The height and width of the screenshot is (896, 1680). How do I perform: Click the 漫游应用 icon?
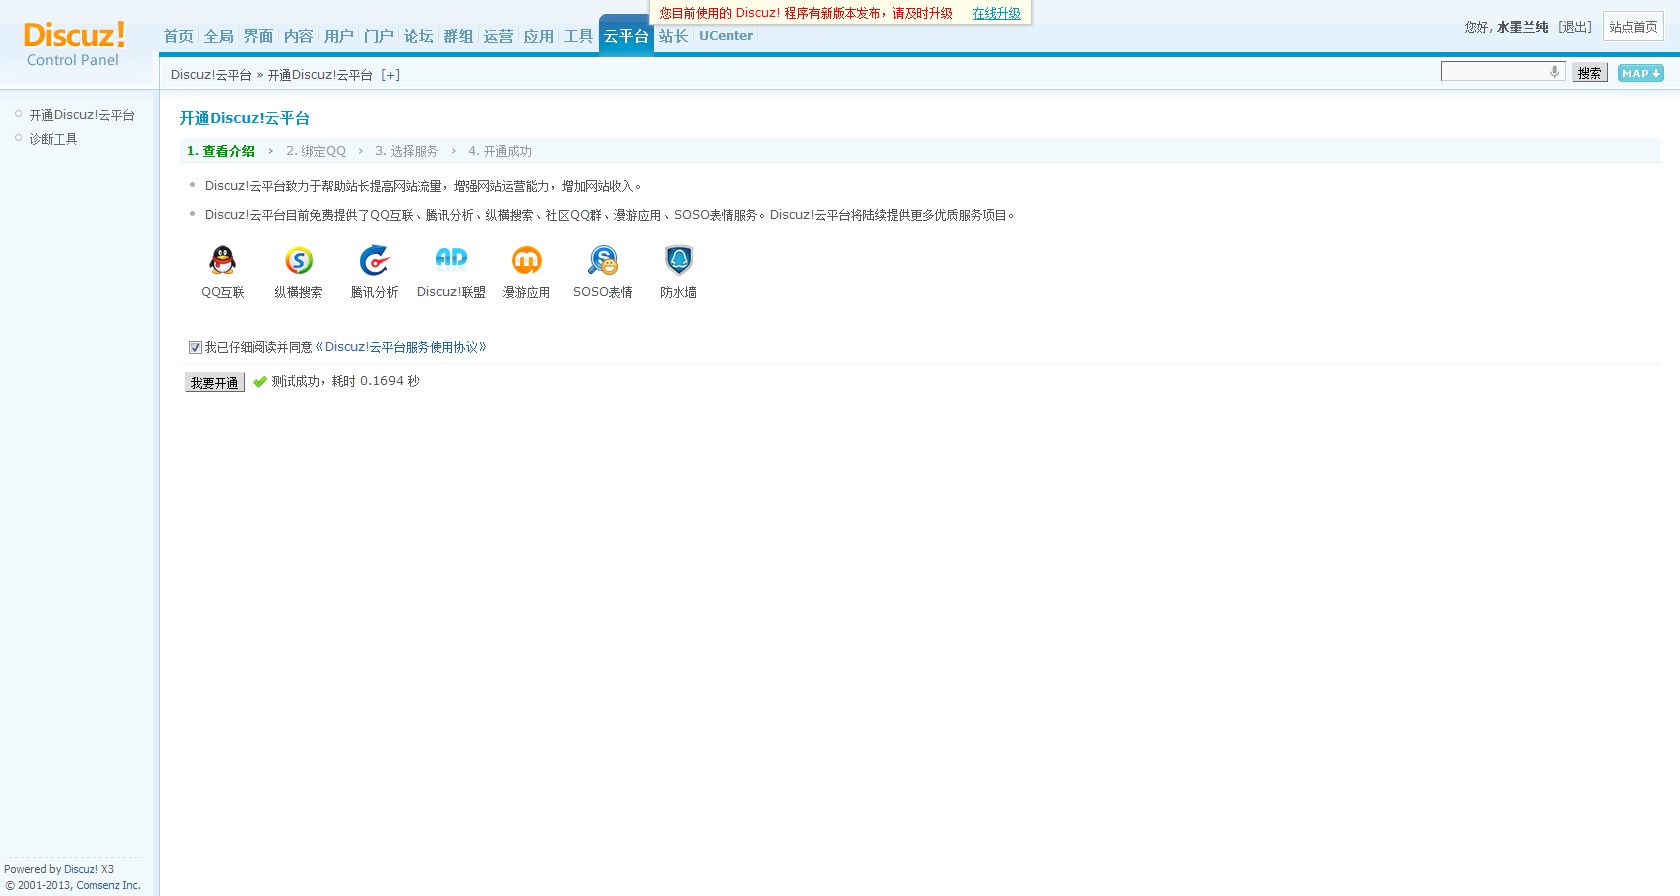527,260
